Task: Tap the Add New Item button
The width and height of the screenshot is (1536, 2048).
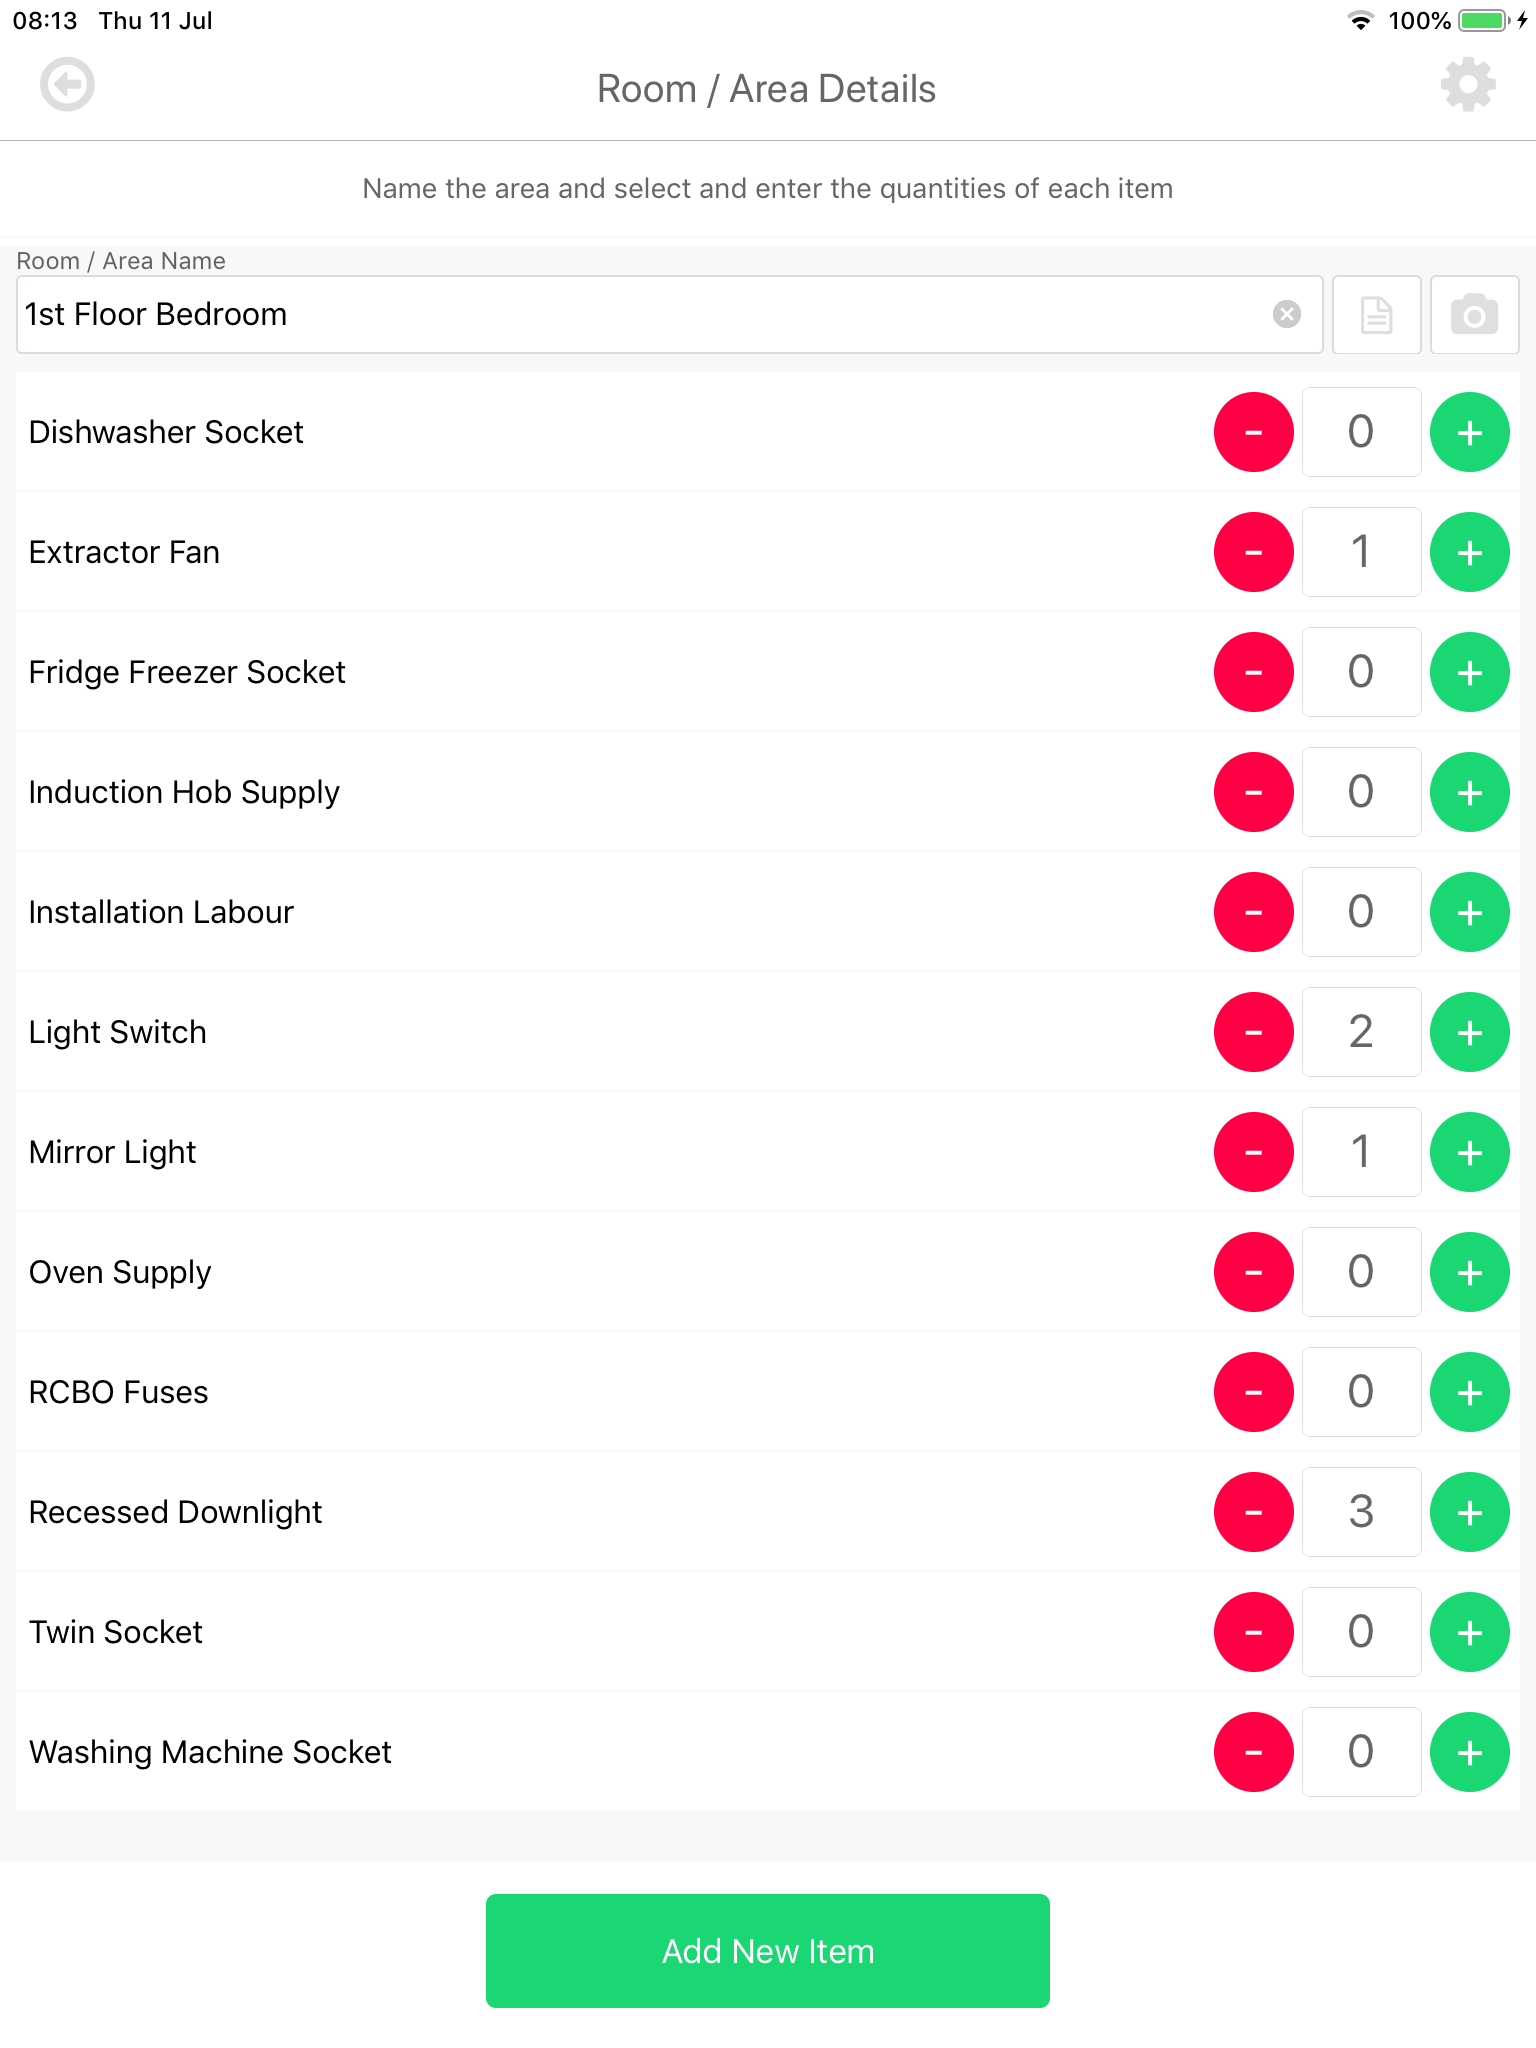Action: [767, 1951]
